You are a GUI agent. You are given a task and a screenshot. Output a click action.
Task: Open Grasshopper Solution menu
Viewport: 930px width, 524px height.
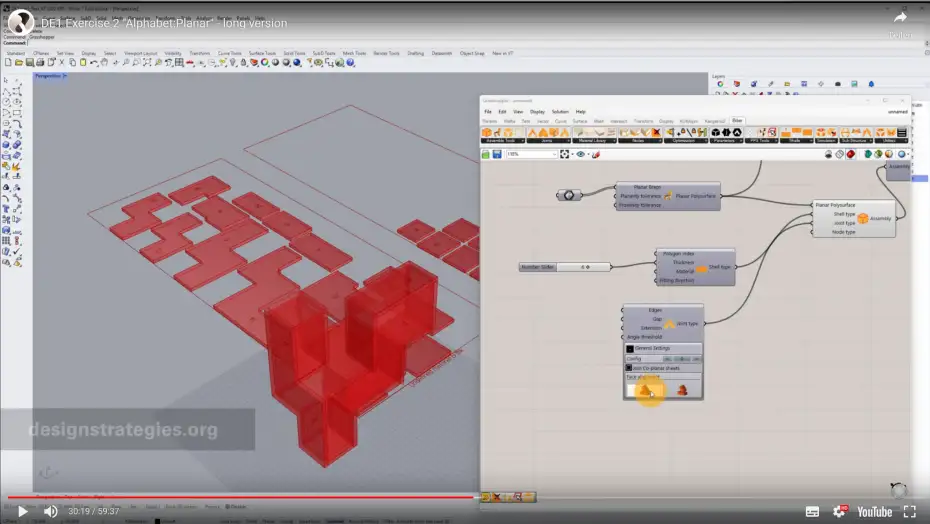click(560, 112)
